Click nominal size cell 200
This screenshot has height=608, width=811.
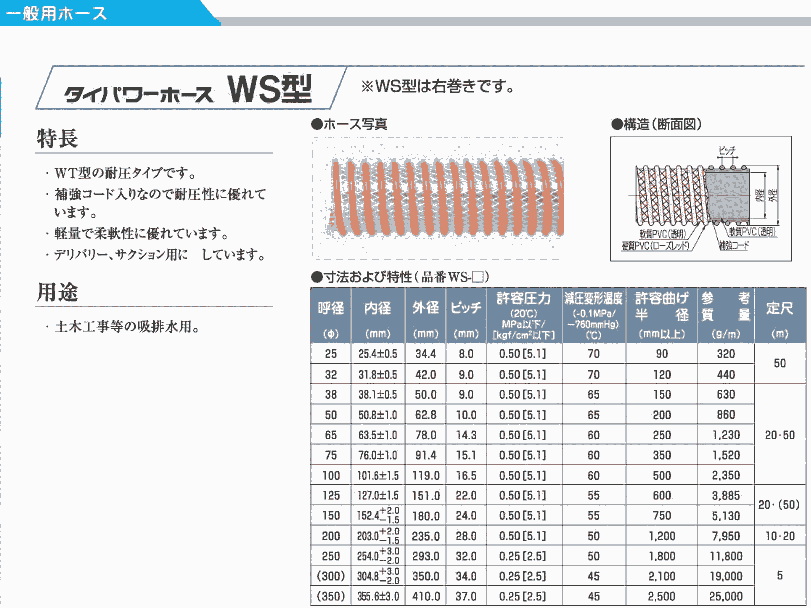[331, 536]
